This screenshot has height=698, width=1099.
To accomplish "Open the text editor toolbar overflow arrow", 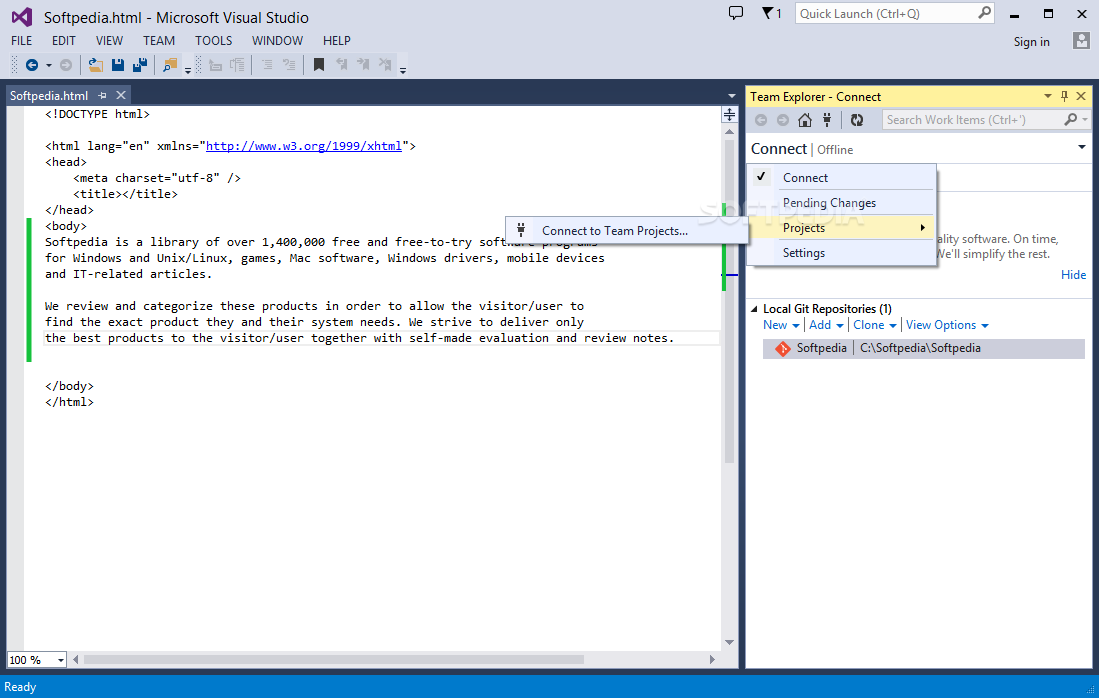I will (403, 69).
